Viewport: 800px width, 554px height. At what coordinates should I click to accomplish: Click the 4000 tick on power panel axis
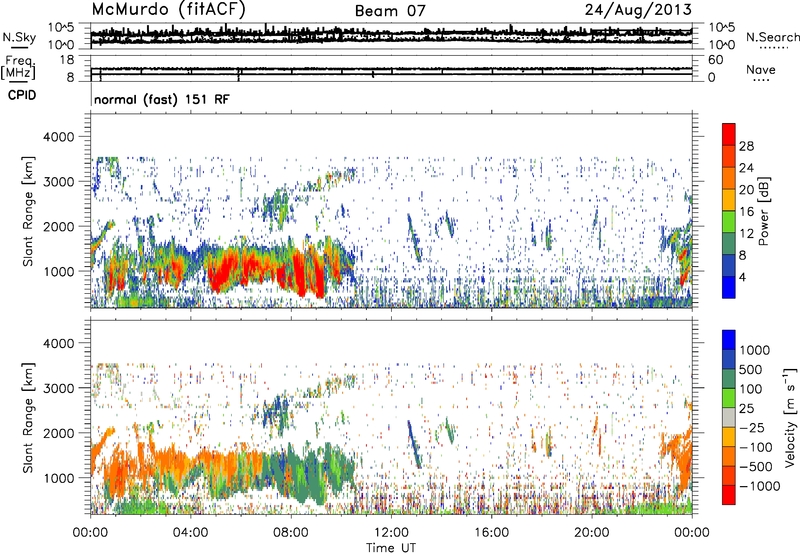pos(58,137)
